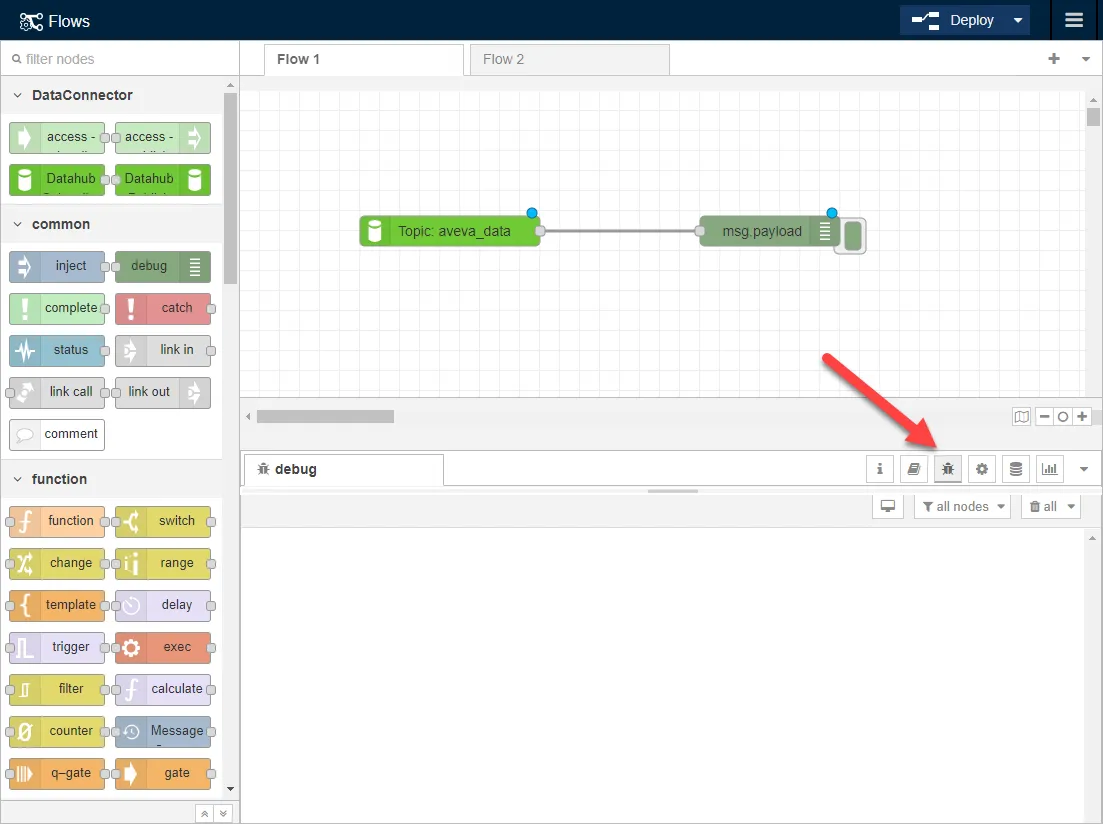Image resolution: width=1103 pixels, height=824 pixels.
Task: Select the inject node in palette
Action: point(57,266)
